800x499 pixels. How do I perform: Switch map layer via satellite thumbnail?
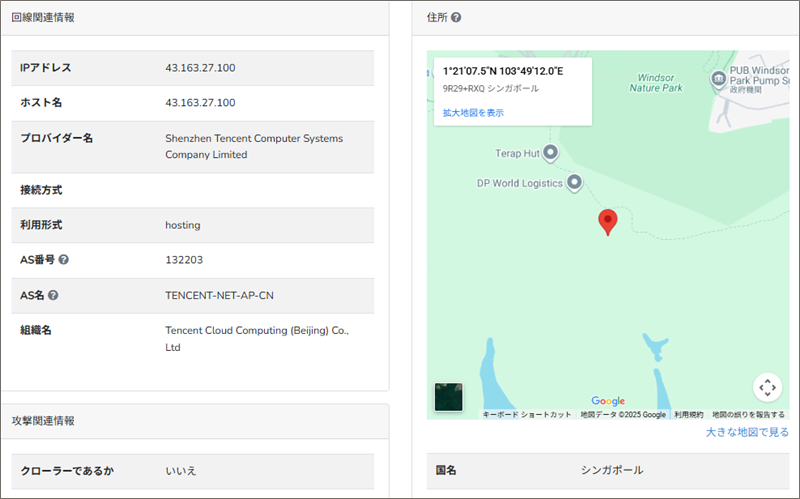[449, 396]
